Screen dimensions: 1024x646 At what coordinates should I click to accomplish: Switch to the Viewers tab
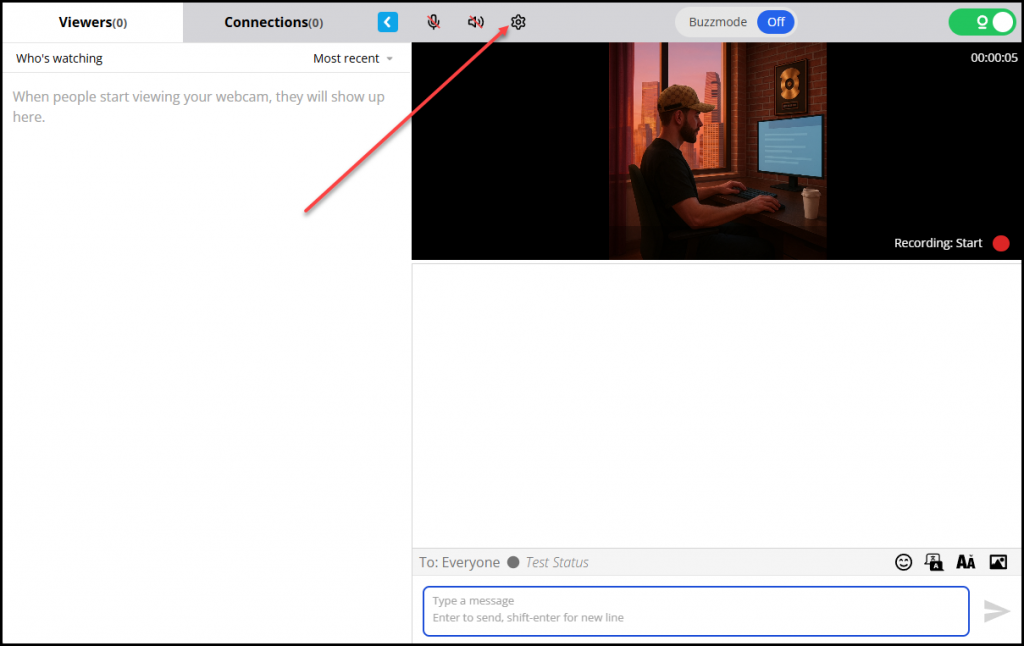(x=92, y=22)
